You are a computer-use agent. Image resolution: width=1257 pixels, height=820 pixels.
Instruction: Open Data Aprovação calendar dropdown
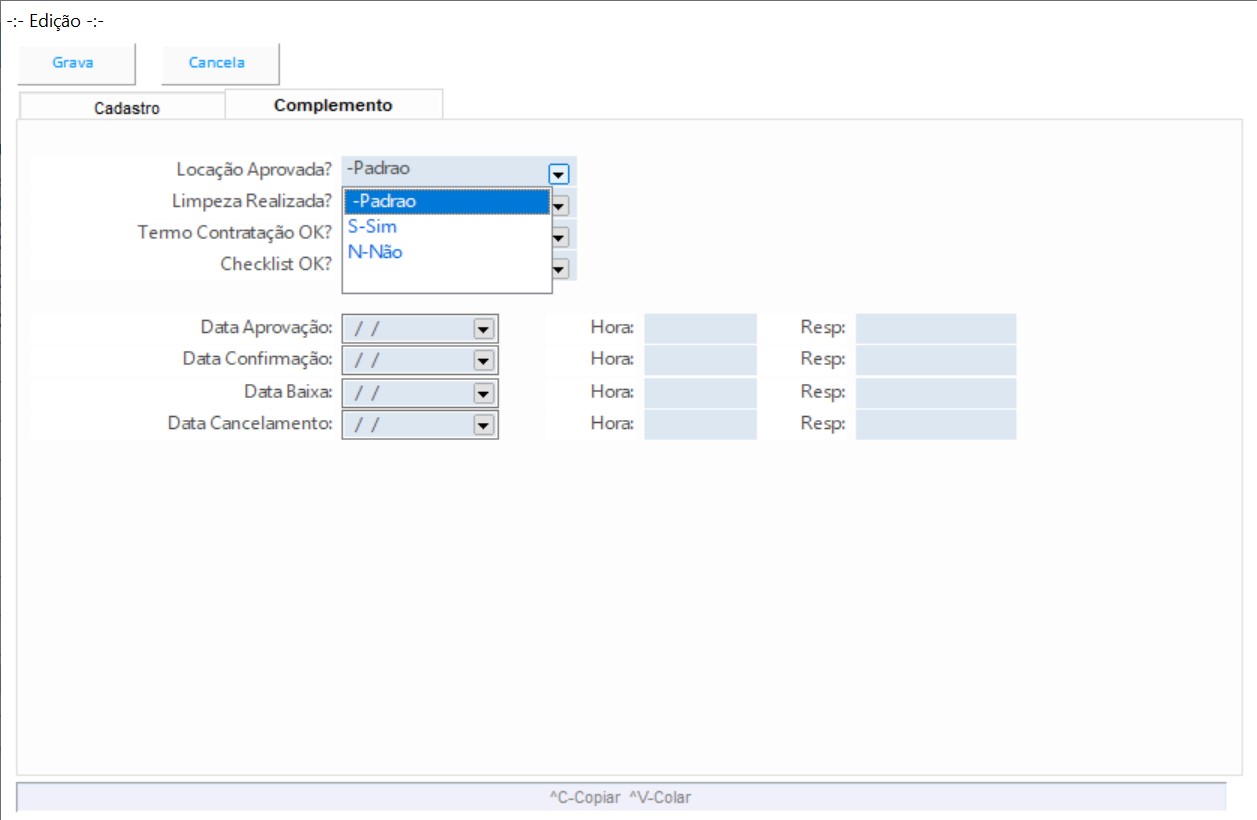point(484,329)
